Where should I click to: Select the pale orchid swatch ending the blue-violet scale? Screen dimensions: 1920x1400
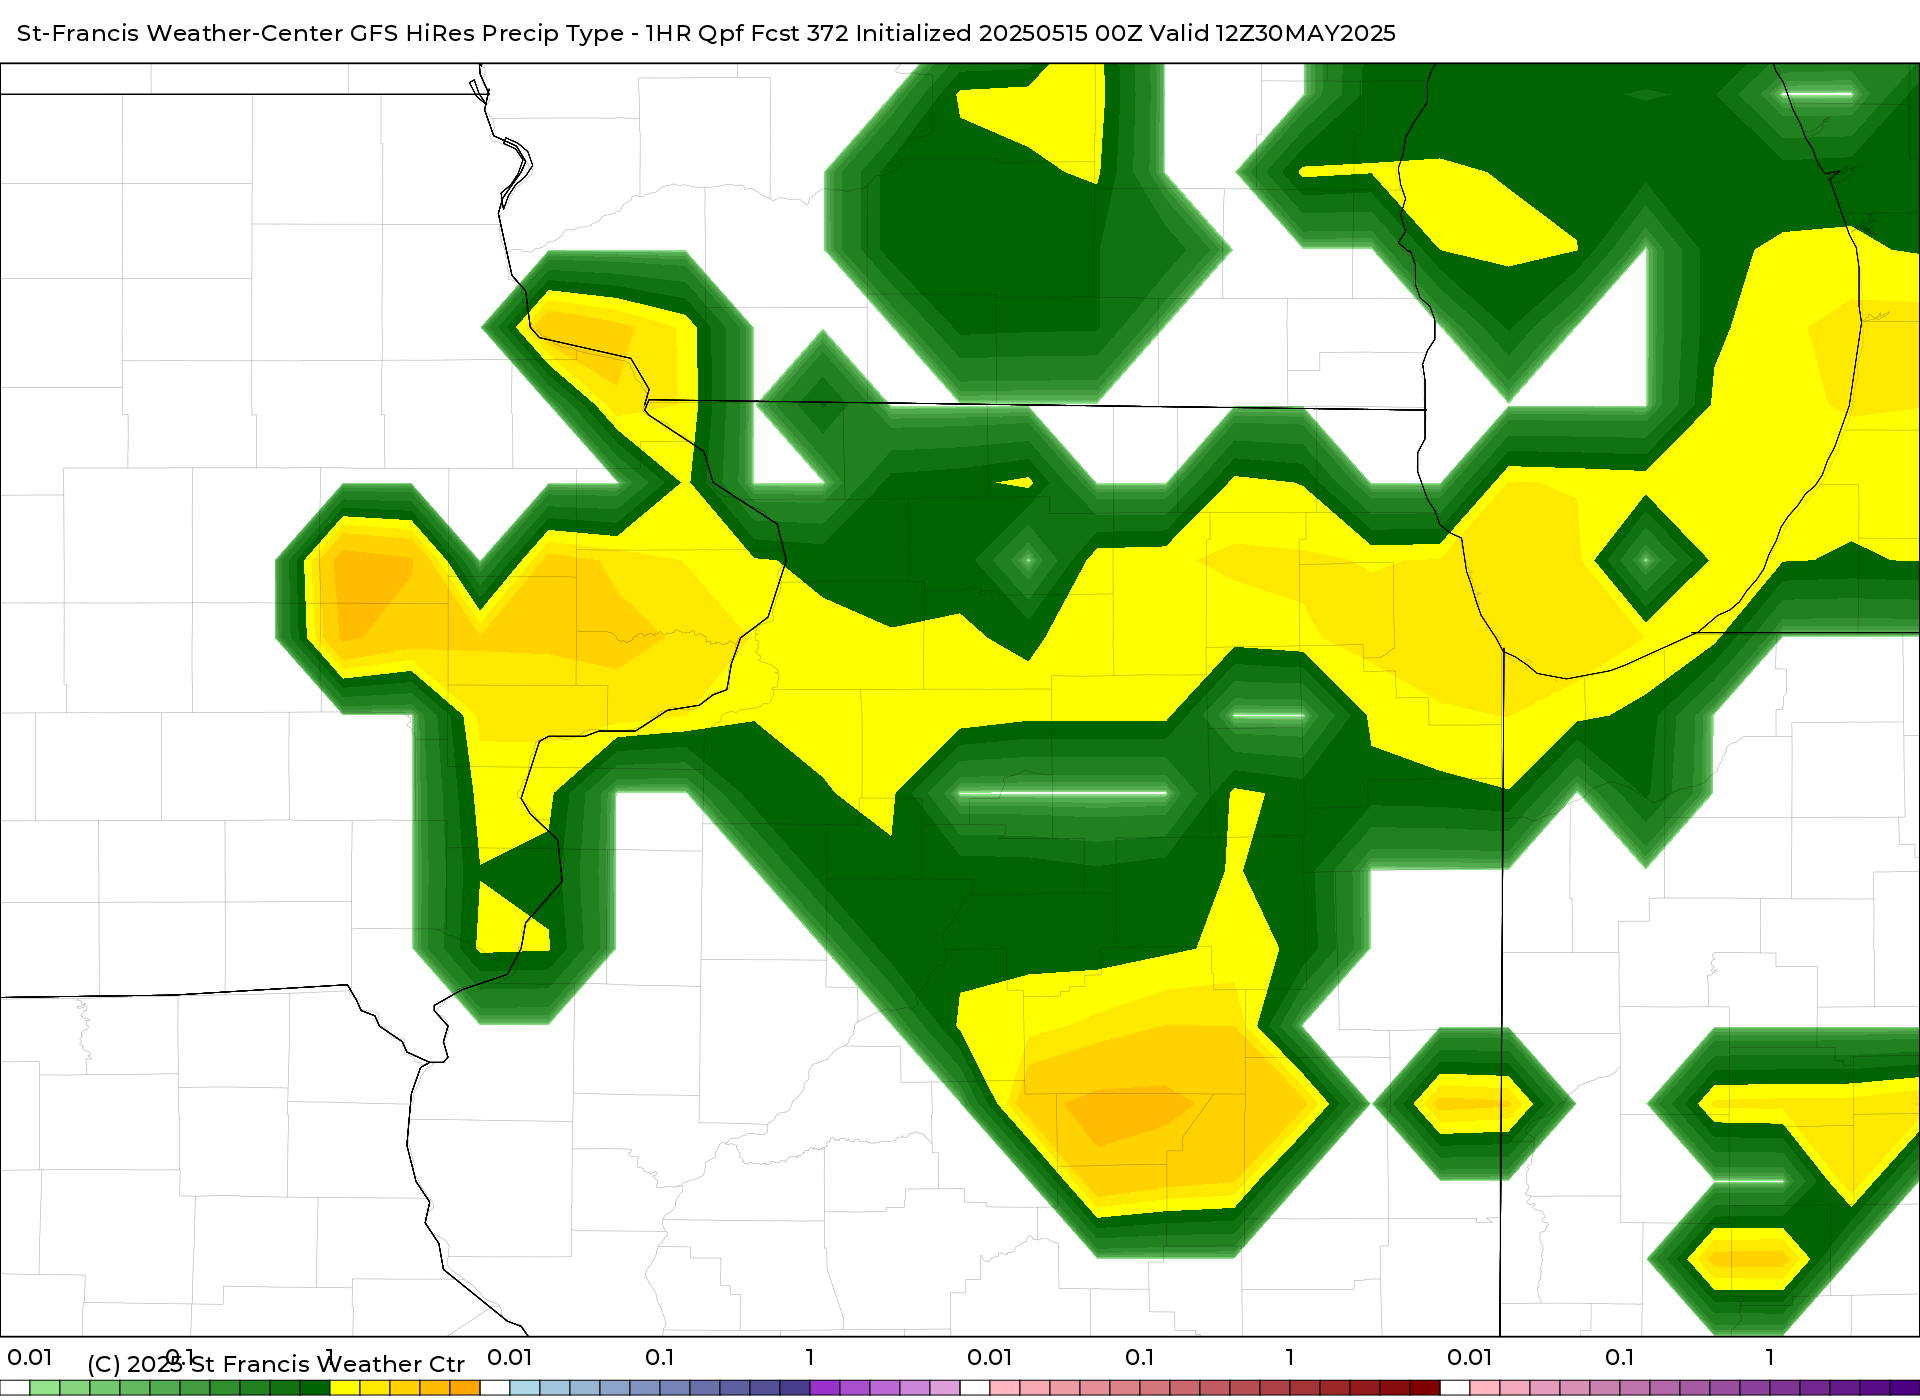[x=945, y=1388]
